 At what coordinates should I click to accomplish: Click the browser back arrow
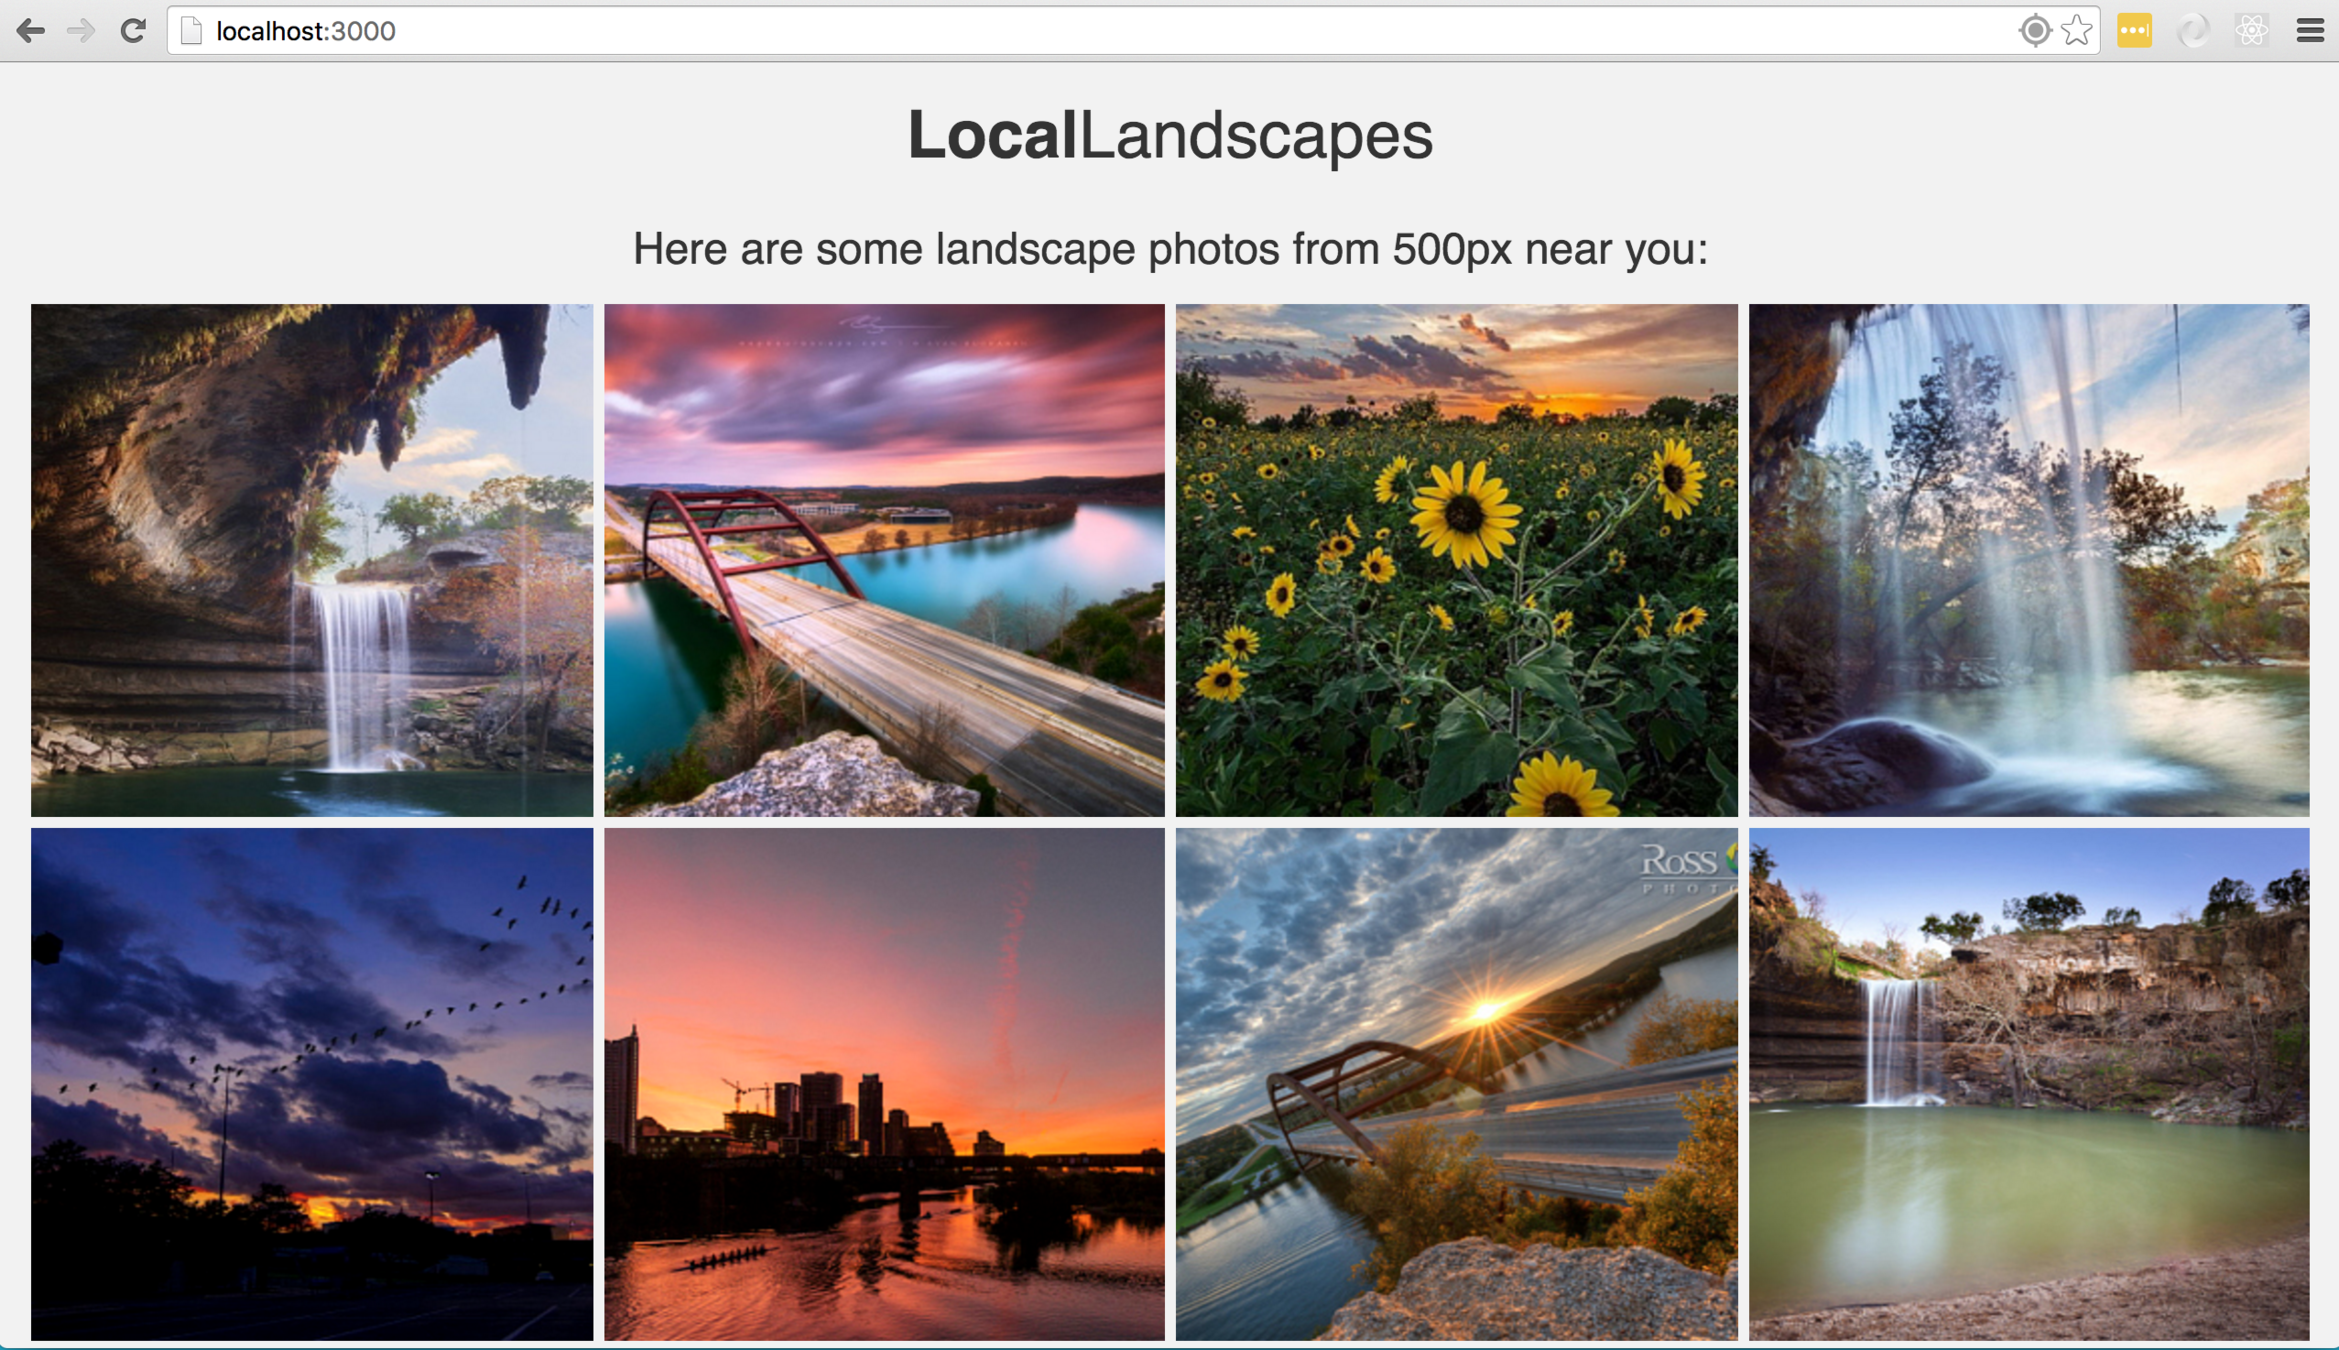pyautogui.click(x=31, y=31)
